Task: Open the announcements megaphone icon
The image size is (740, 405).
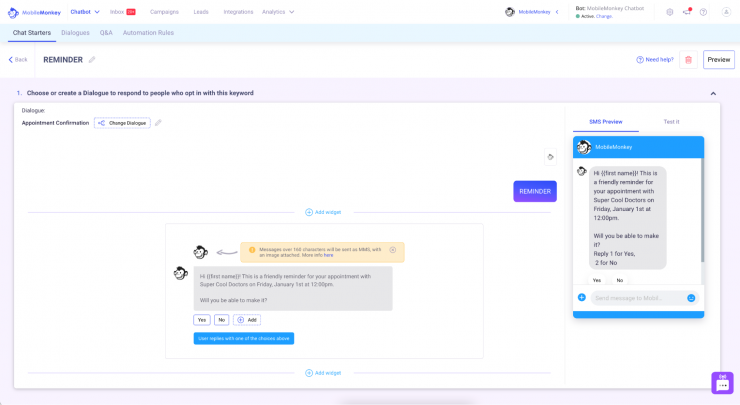Action: [687, 12]
